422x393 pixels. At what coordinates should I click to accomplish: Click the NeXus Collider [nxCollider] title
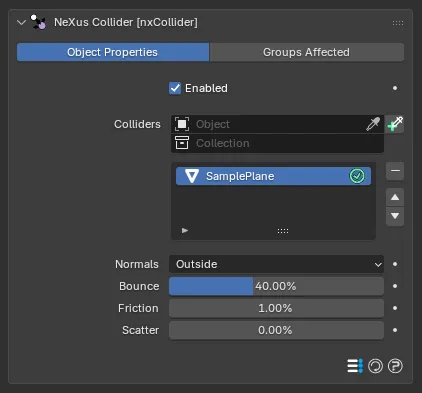click(x=126, y=22)
